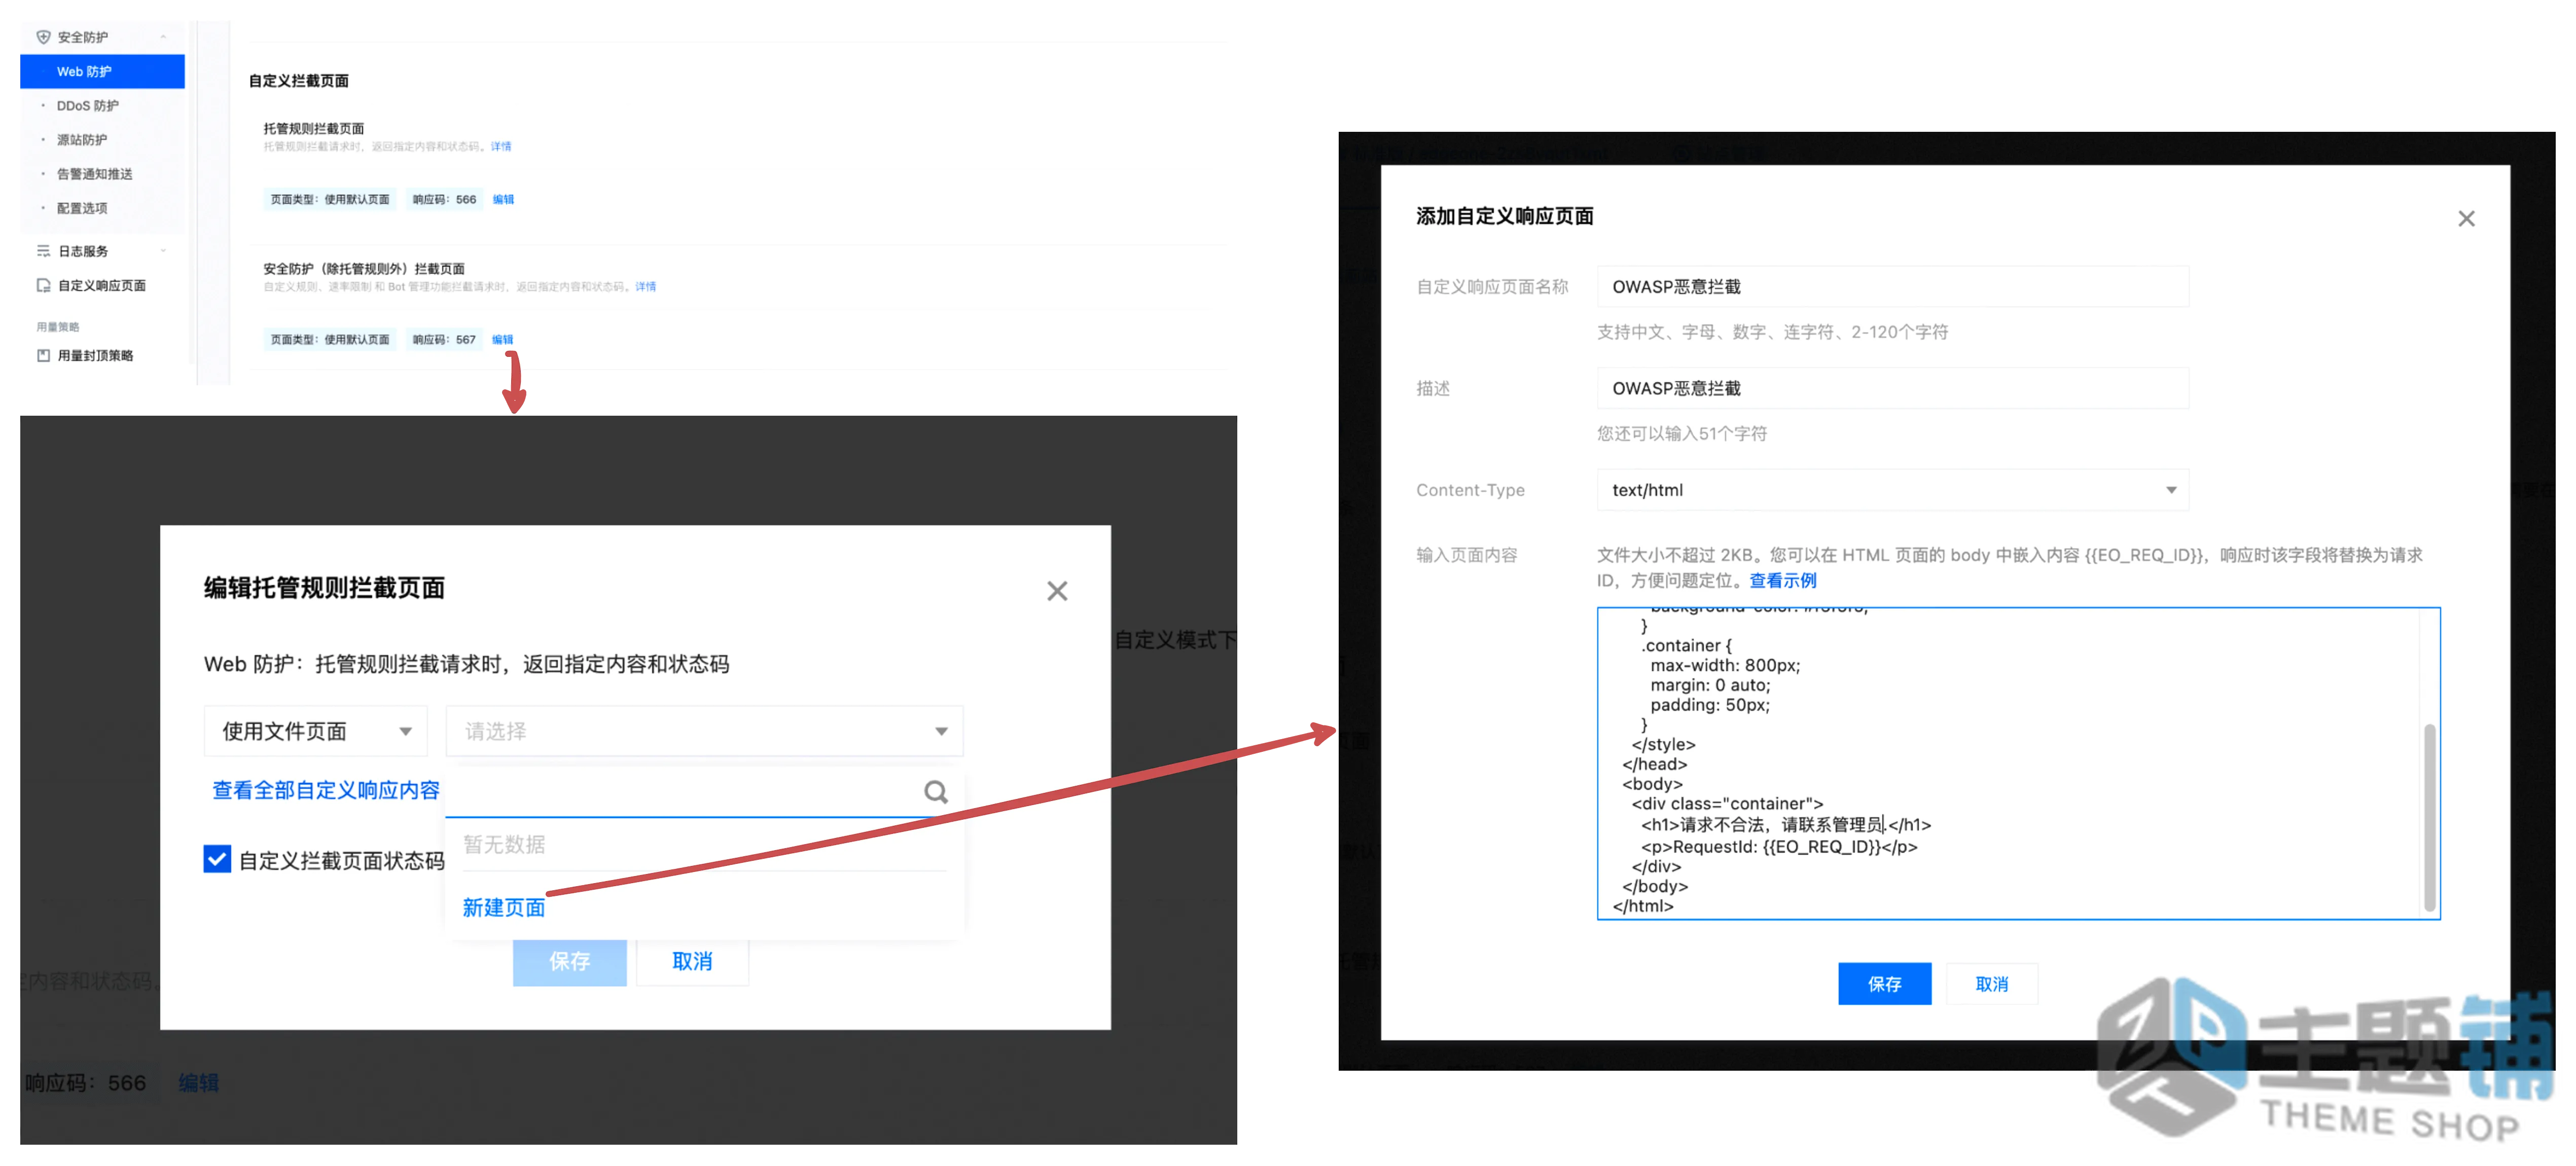
Task: Select Web 防护 in the sidebar
Action: (102, 71)
